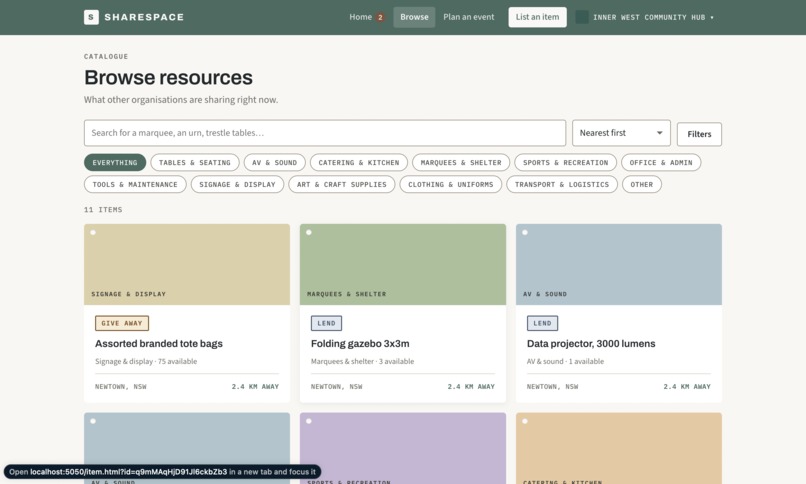Filter by Marquees & Shelter chip

(461, 162)
